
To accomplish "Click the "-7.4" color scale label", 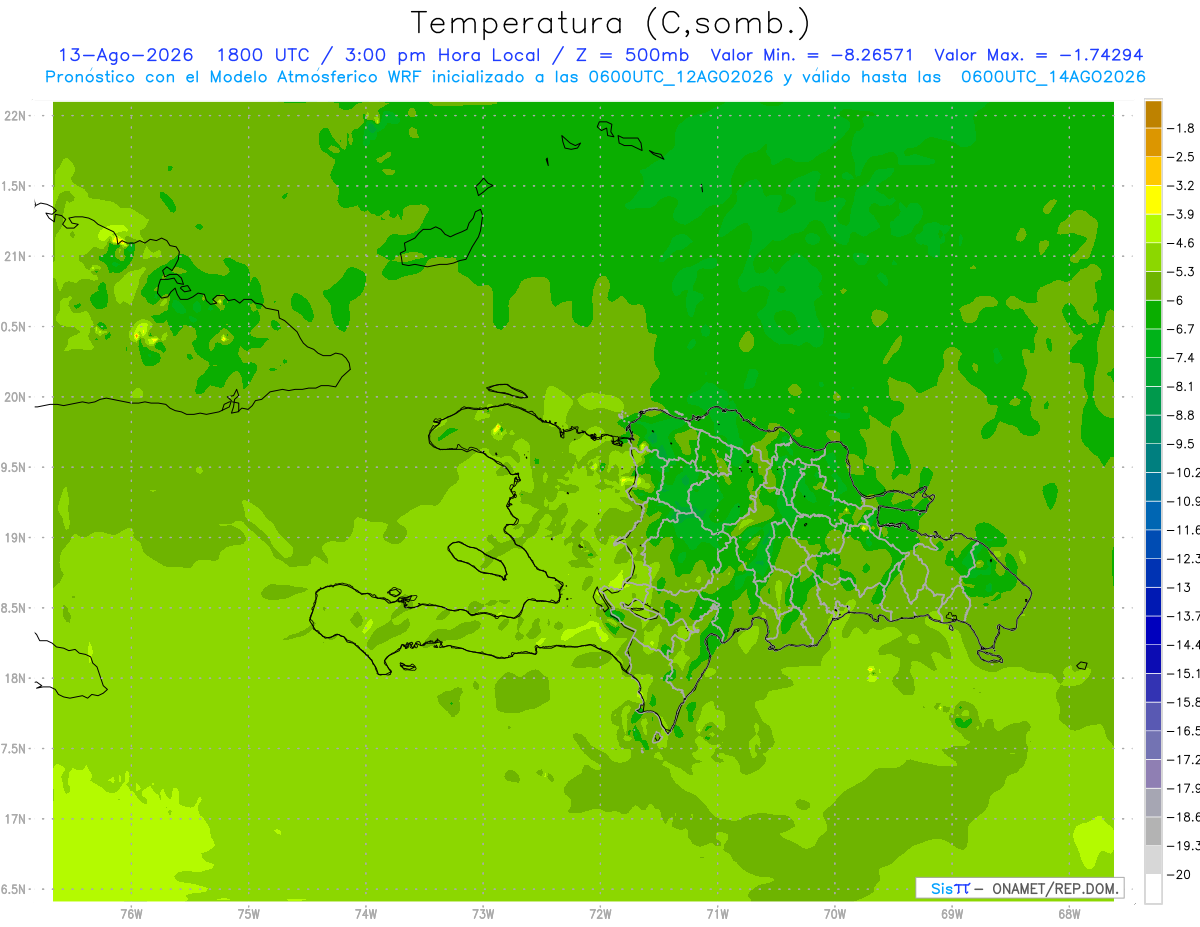I will (x=1182, y=357).
